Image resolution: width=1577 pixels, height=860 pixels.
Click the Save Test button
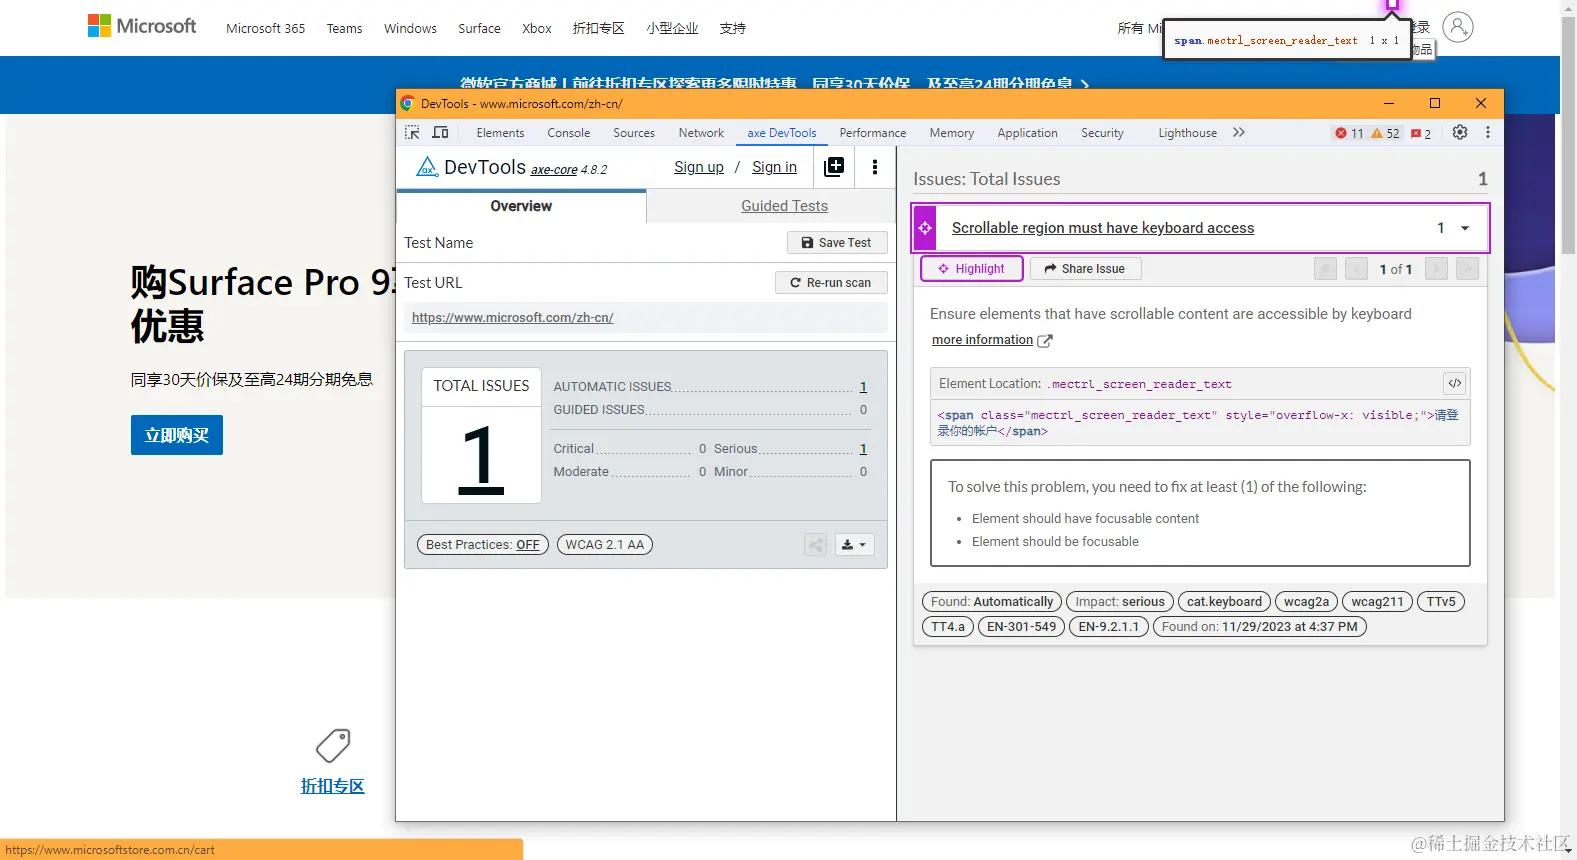[x=837, y=243]
